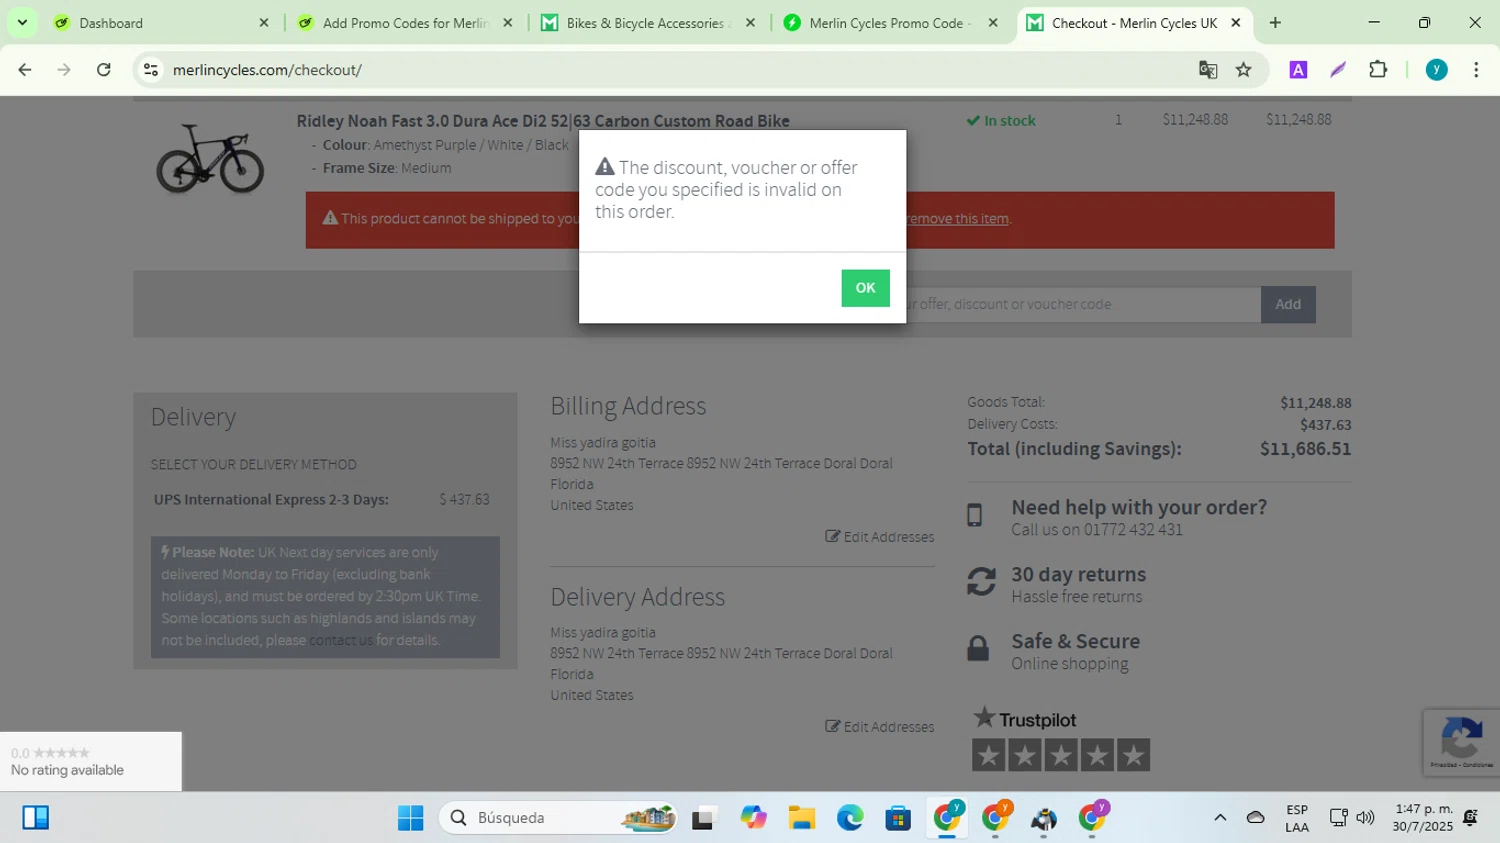The width and height of the screenshot is (1500, 843).
Task: Close the Merlin Cycles Promo Code tab
Action: coord(993,23)
